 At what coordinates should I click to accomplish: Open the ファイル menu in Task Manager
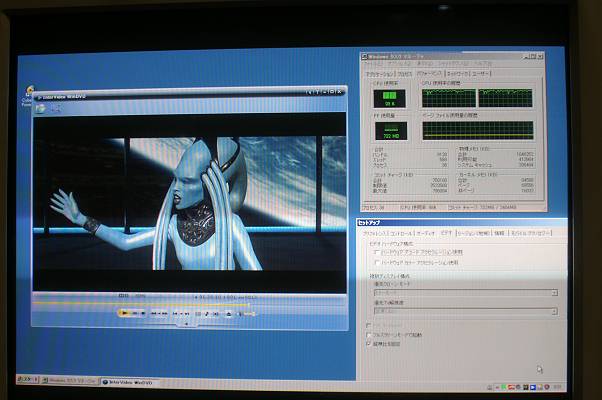374,64
